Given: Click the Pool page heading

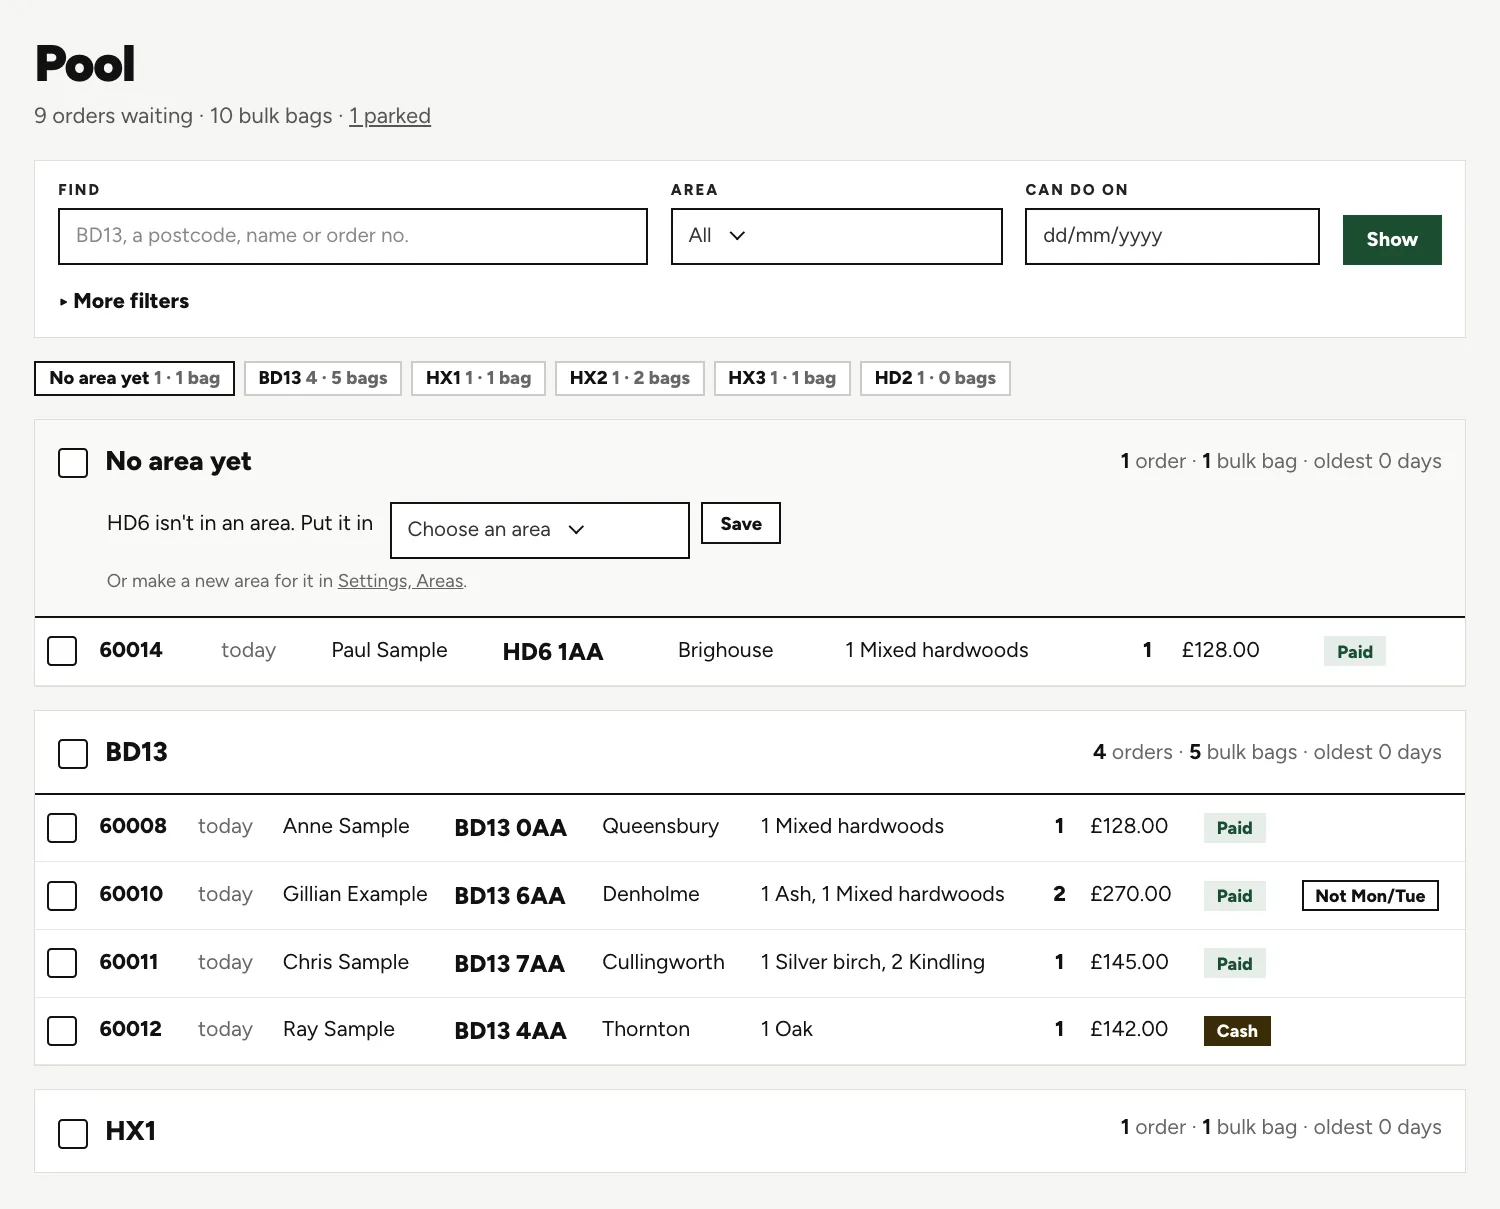Looking at the screenshot, I should (85, 64).
